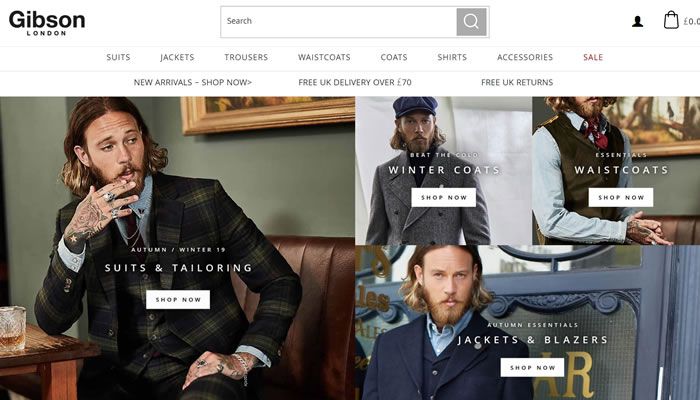Screen dimensions: 700x400
Task: Open the Suits menu
Action: pyautogui.click(x=118, y=57)
